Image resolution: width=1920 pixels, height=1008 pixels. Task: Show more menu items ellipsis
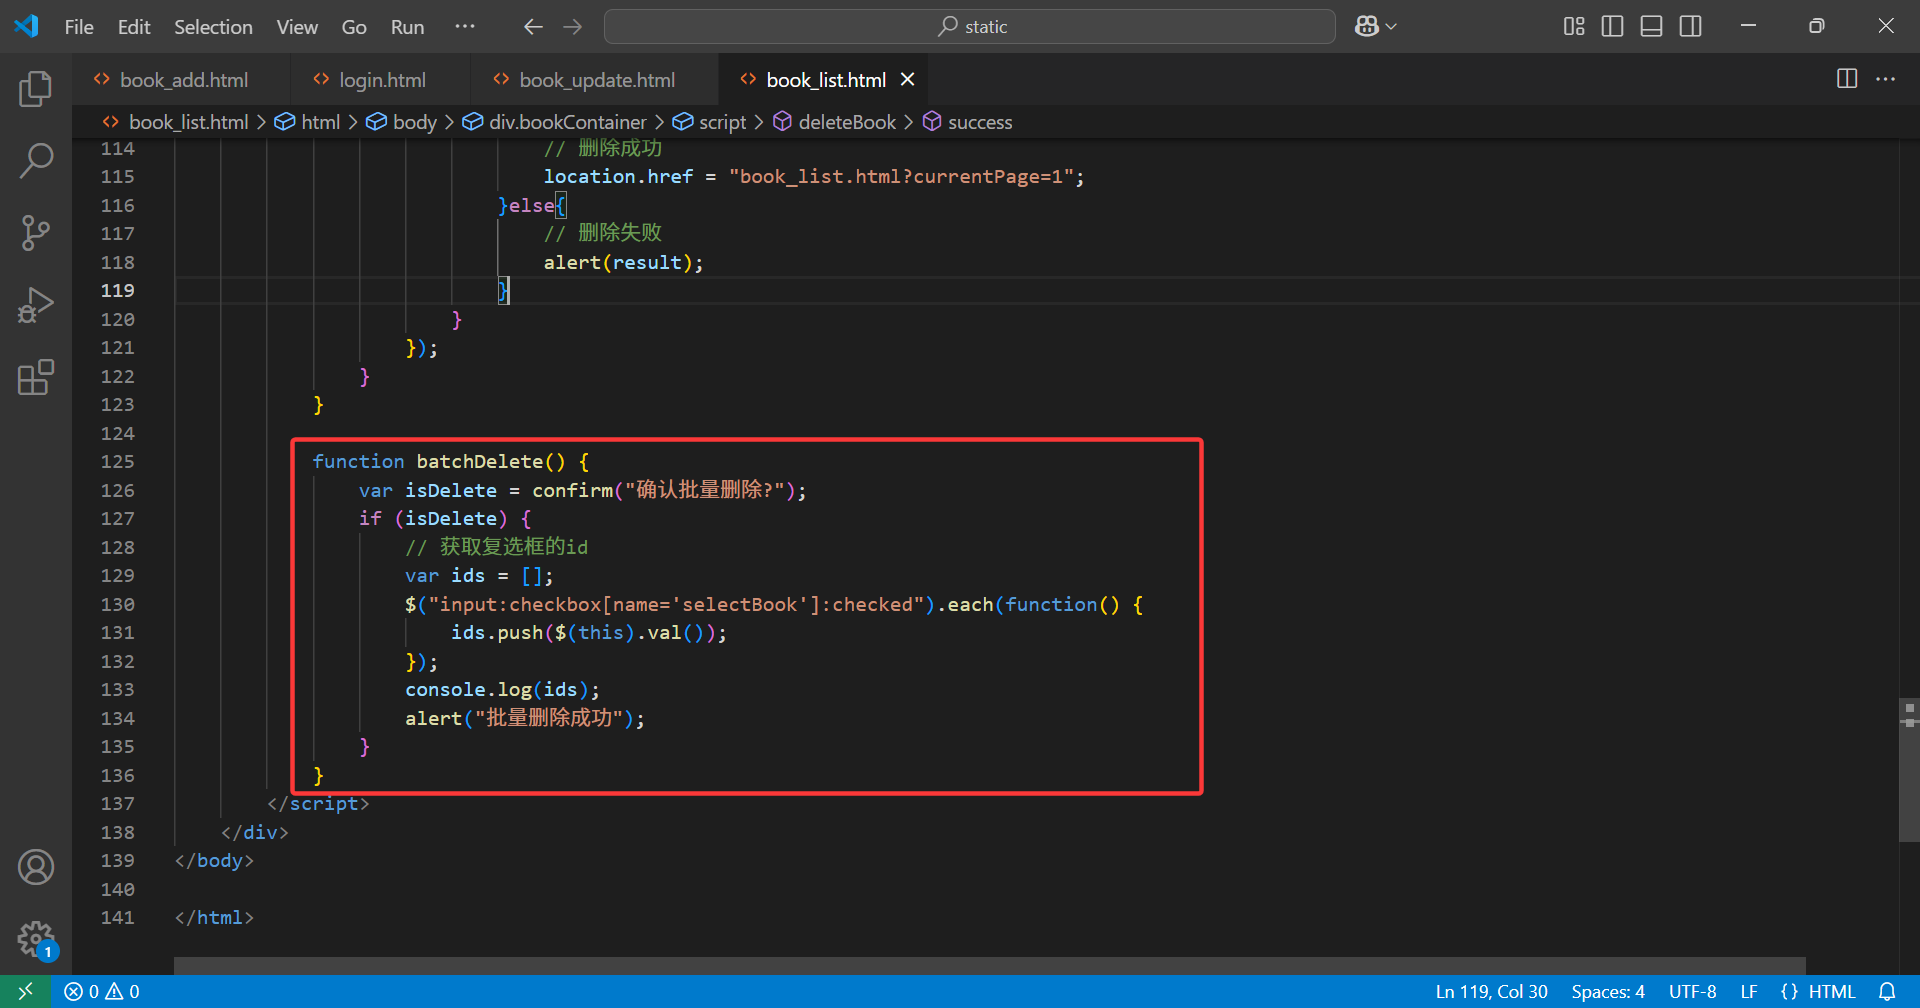pos(465,27)
